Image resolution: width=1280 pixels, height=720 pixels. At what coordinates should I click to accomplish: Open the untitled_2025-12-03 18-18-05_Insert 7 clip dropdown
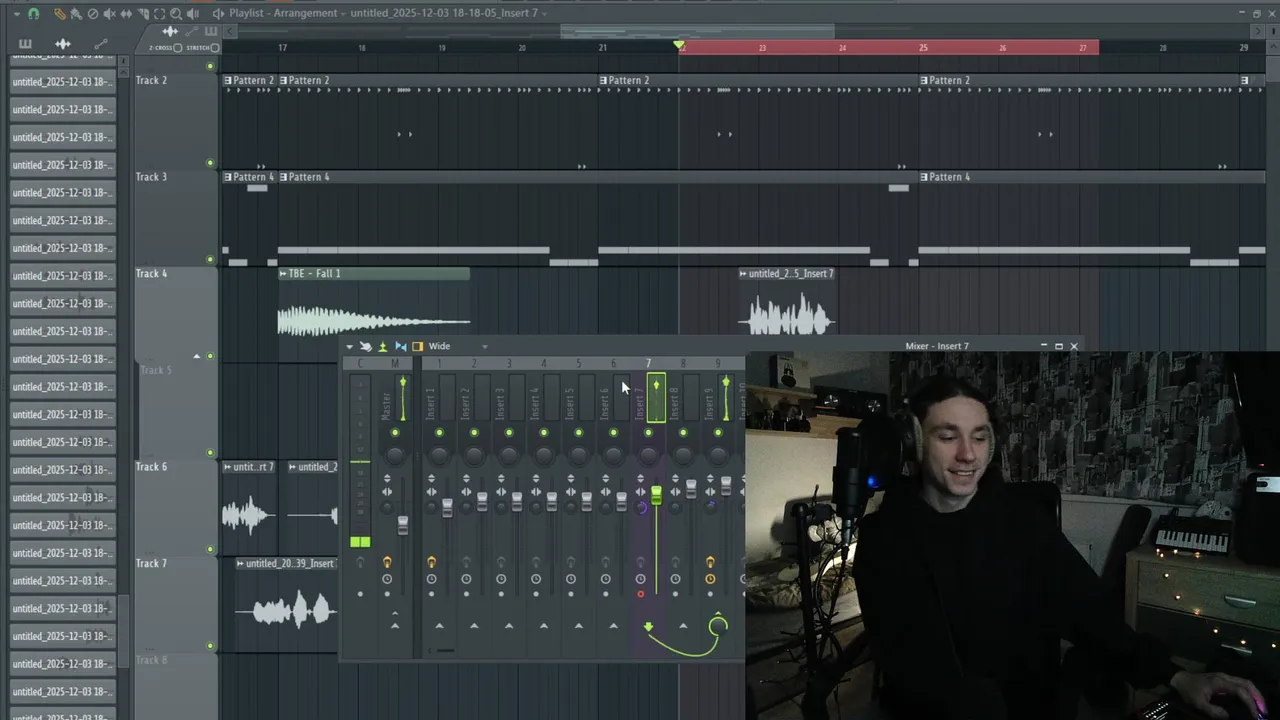451,13
